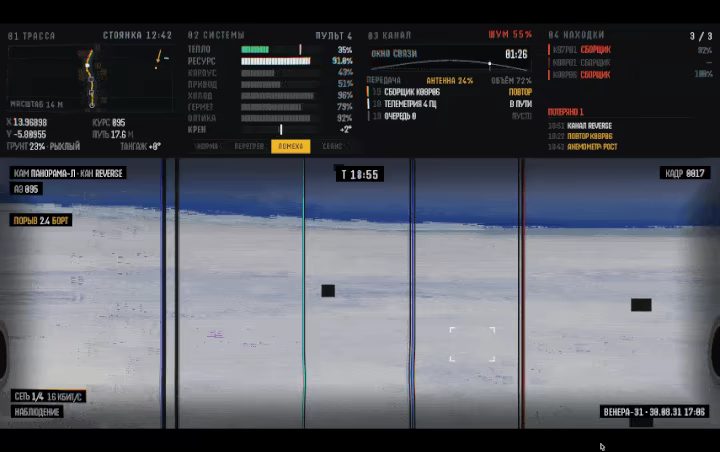Switch to the НОРМА status tab
Viewport: 720px width, 452px height.
[207, 146]
